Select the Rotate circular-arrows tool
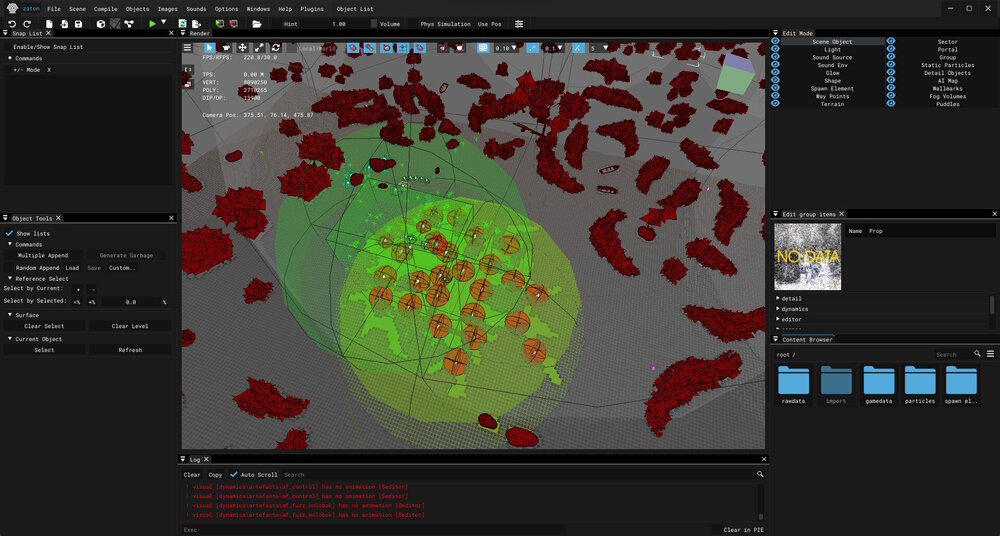 tap(276, 47)
